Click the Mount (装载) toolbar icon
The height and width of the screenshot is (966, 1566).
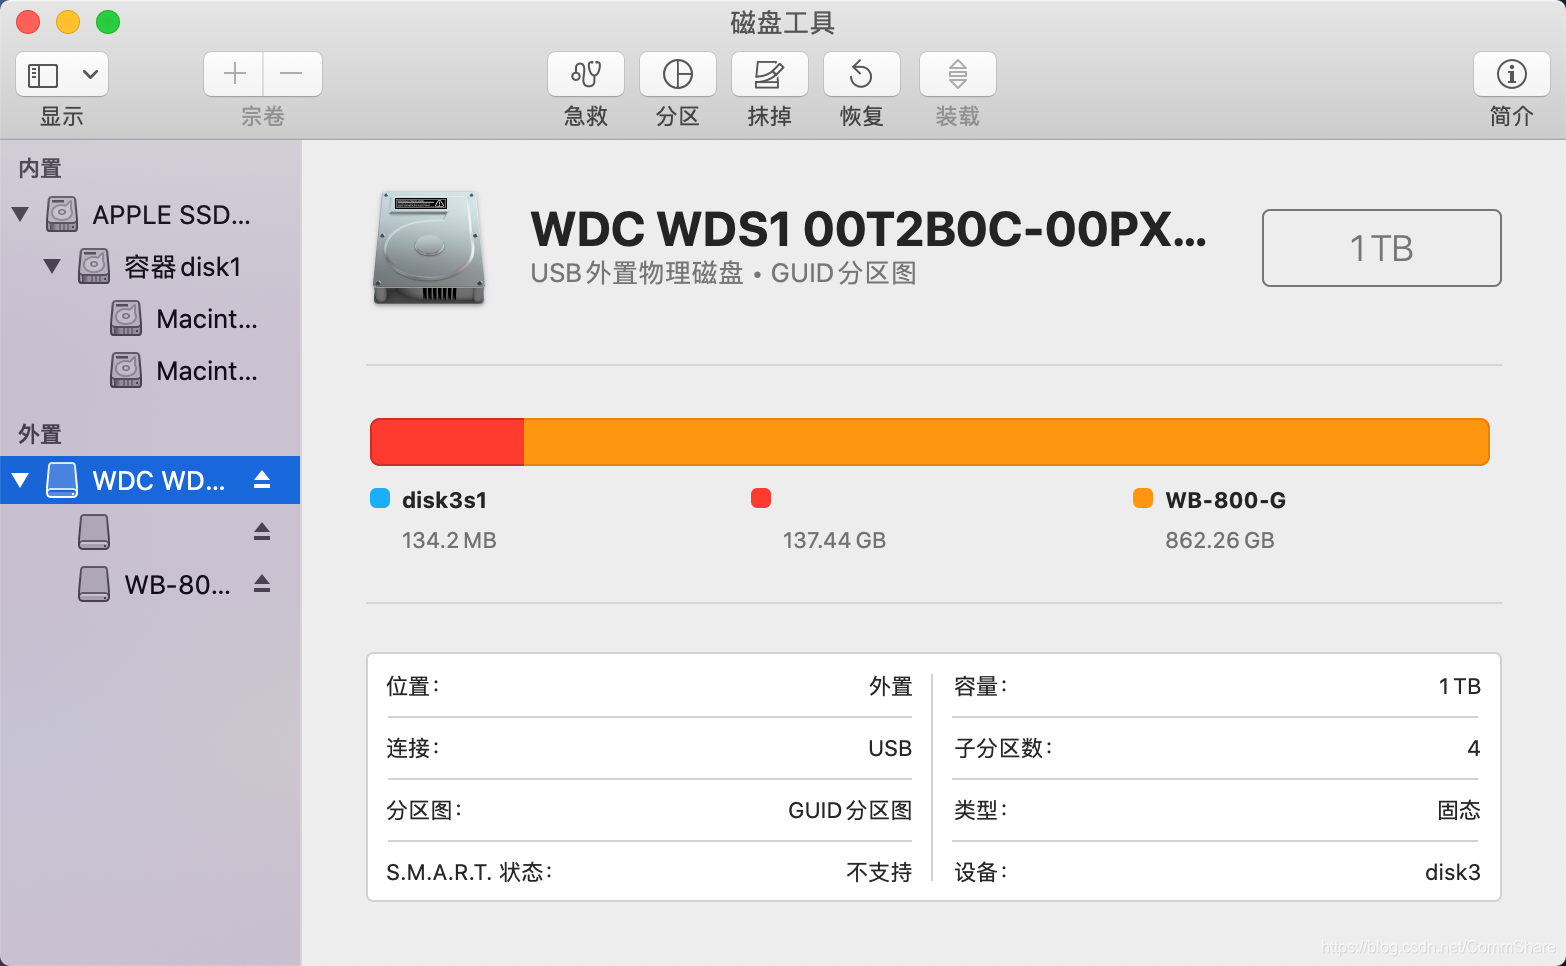(x=958, y=74)
